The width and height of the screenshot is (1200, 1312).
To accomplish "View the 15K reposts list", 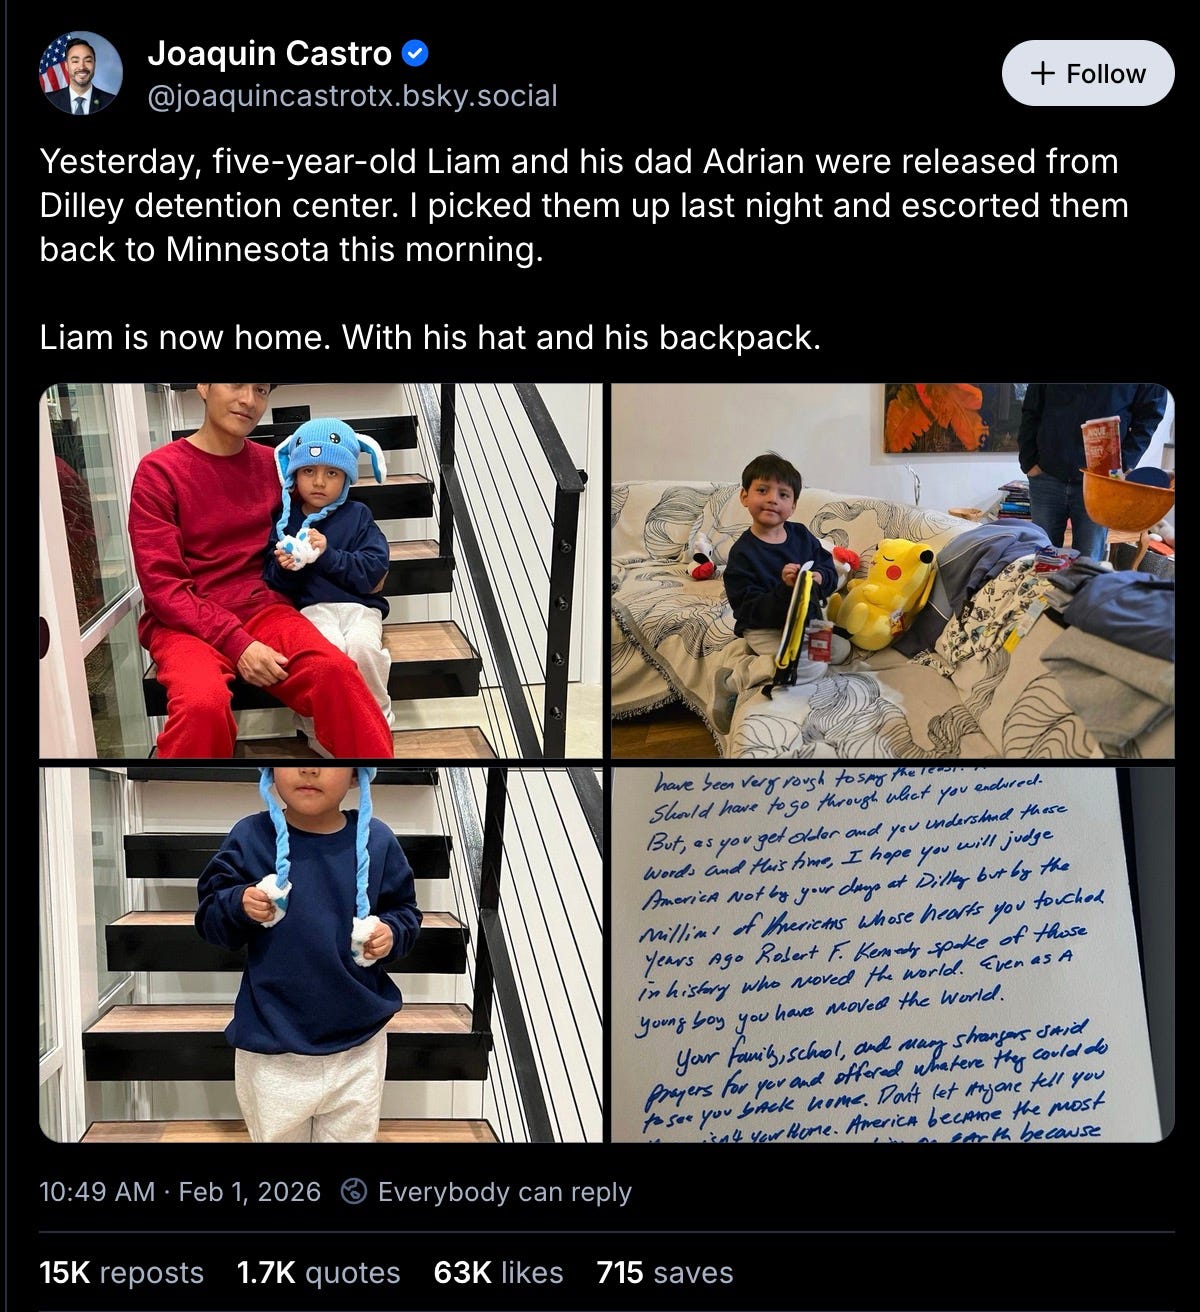I will (121, 1273).
